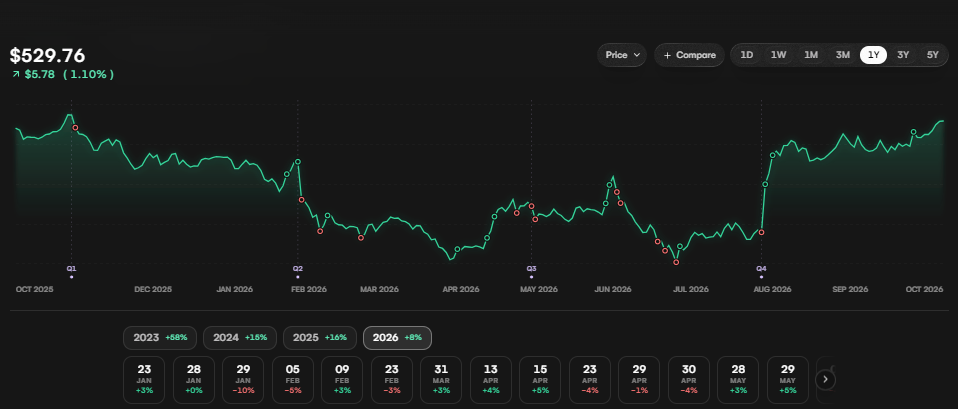Click the Q1 quarter marker

71,268
